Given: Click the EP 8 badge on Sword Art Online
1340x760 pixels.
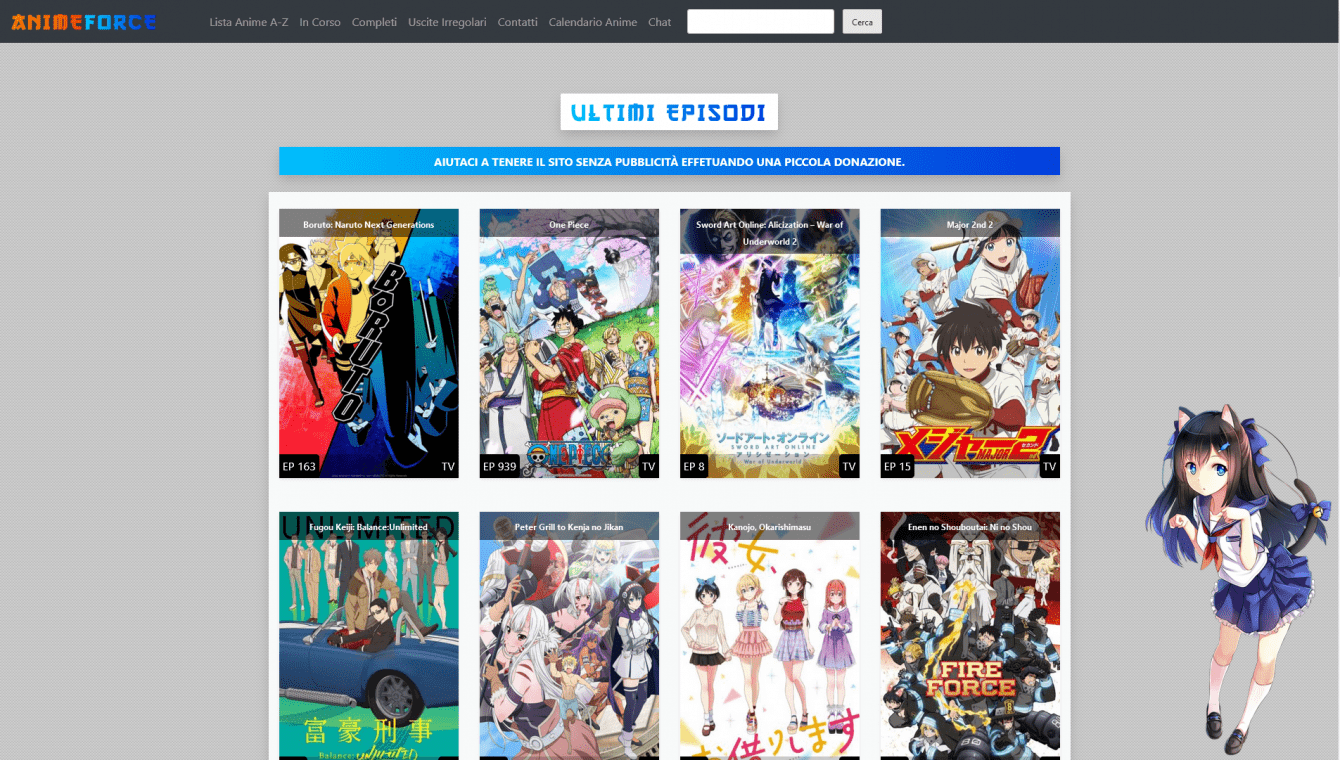Looking at the screenshot, I should point(694,466).
